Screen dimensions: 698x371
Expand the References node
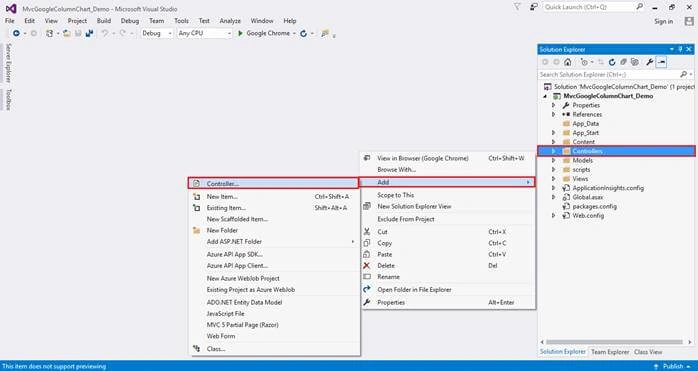(x=553, y=114)
